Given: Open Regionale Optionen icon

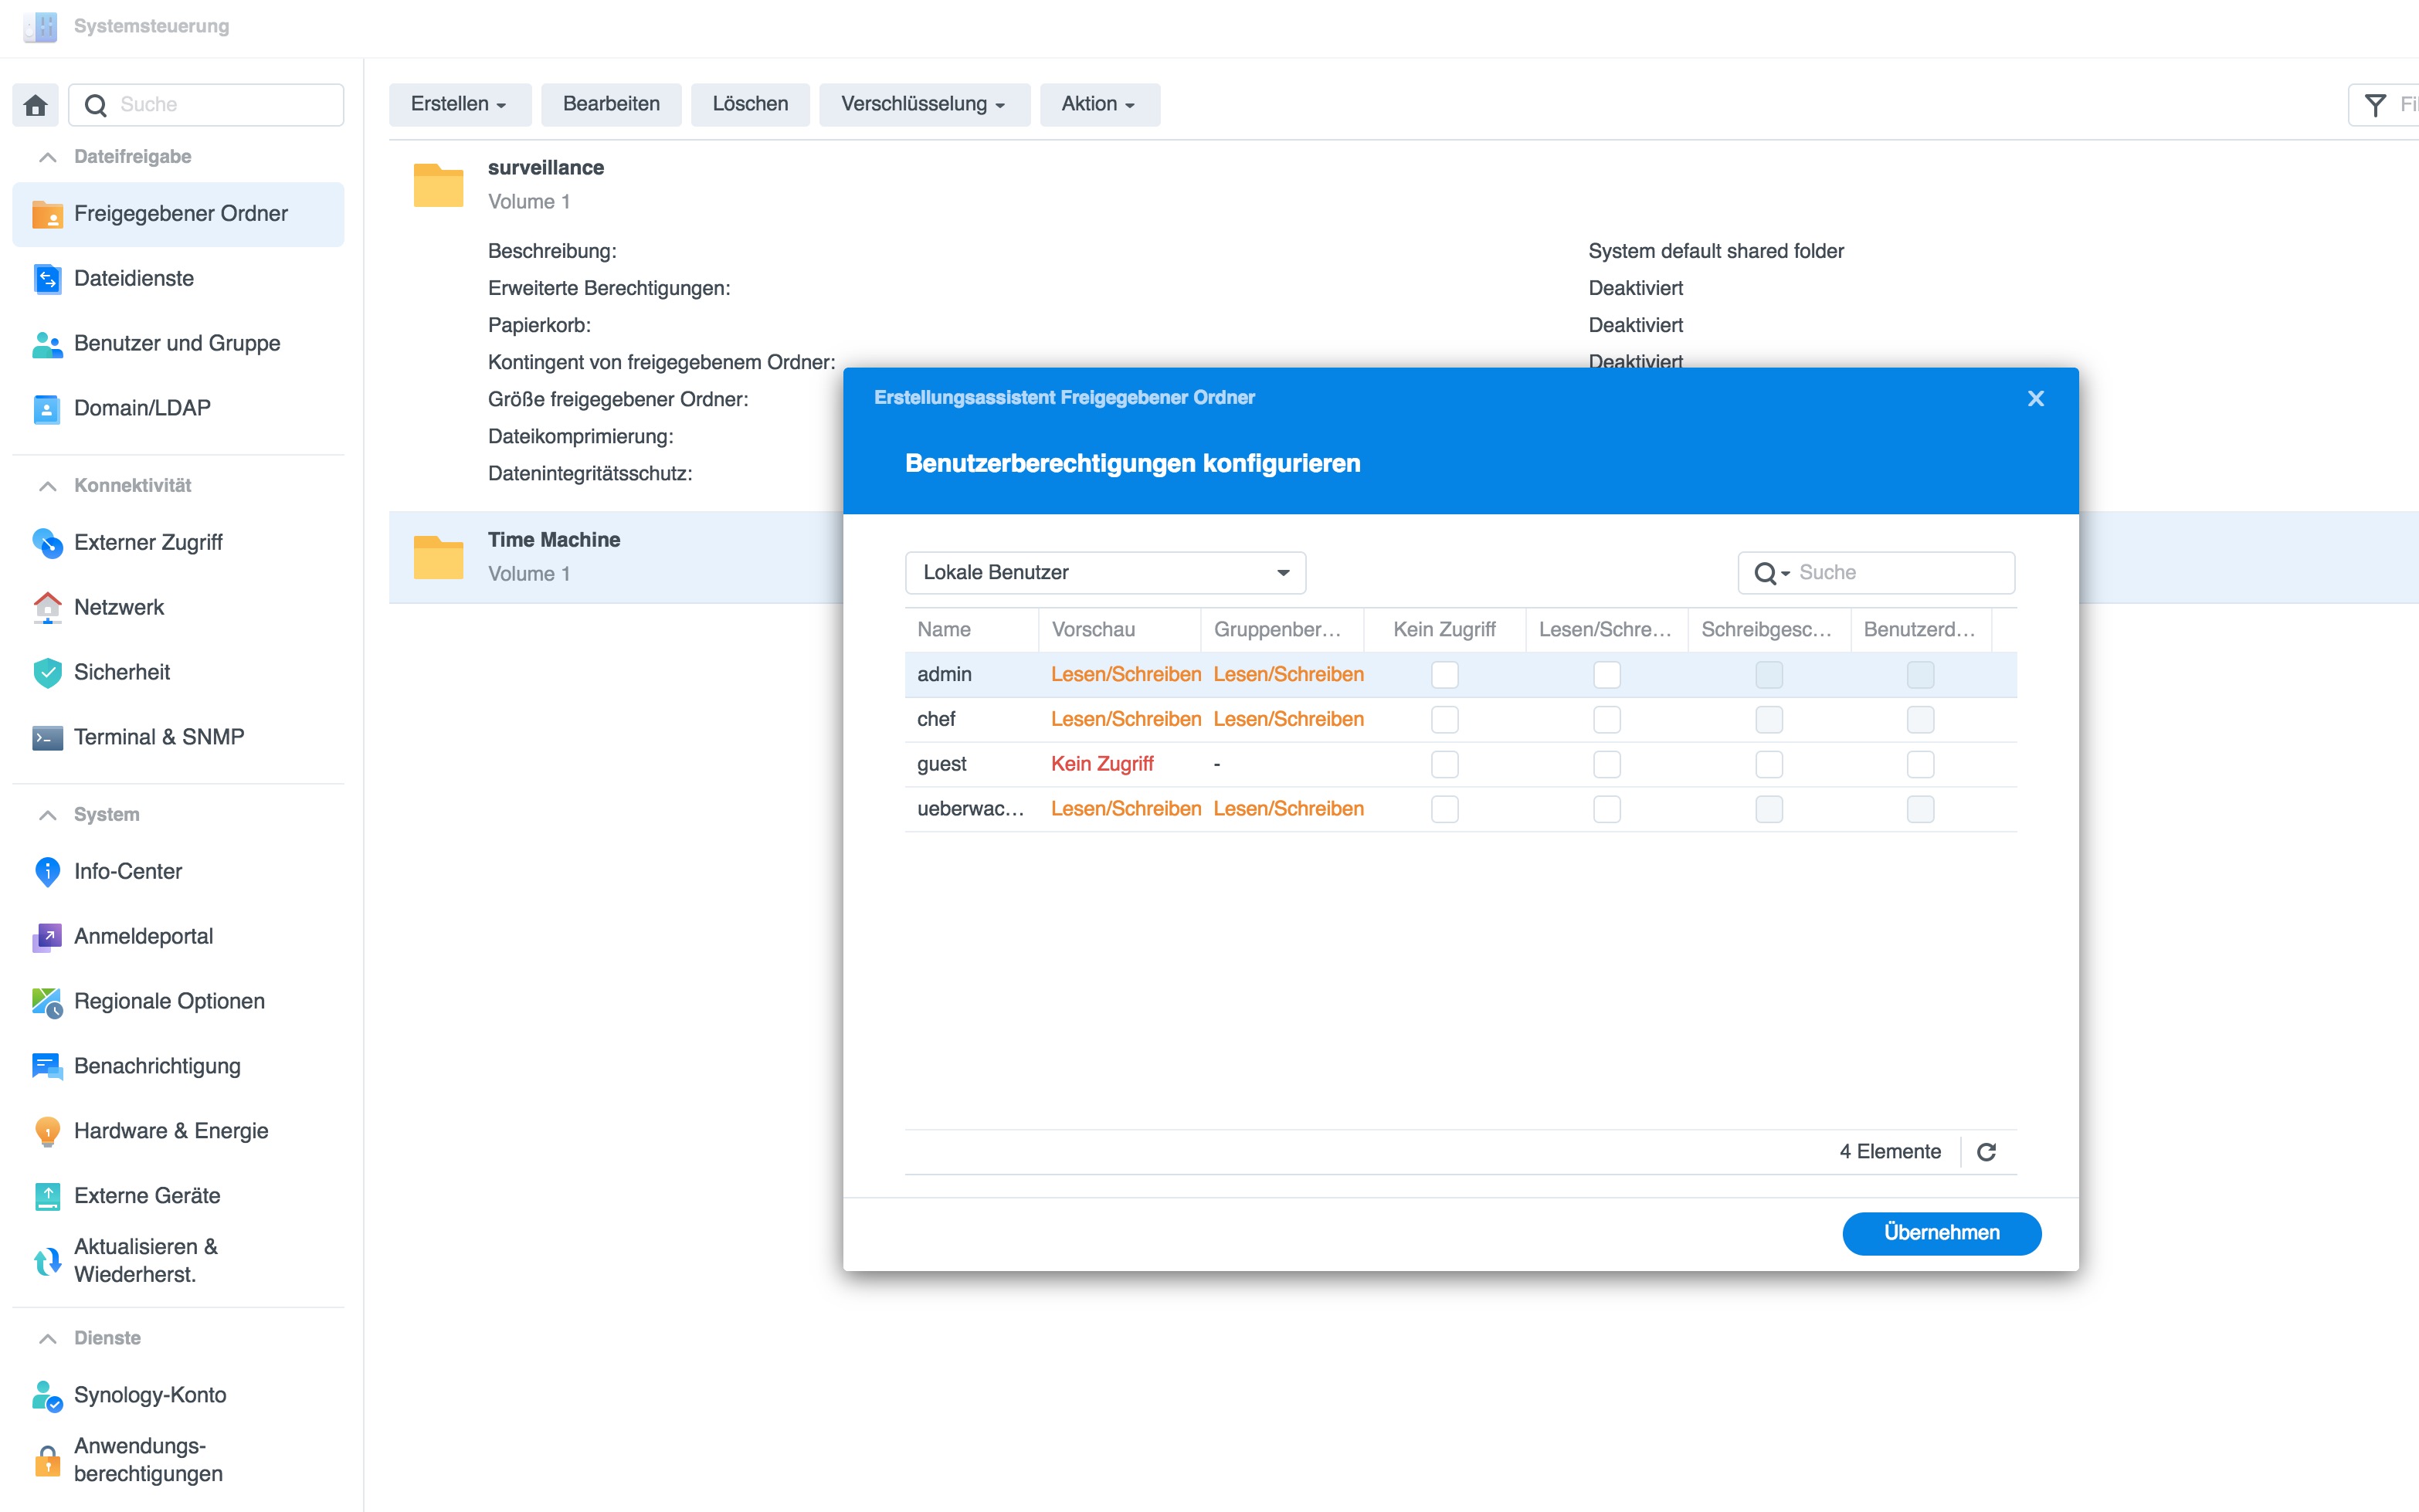Looking at the screenshot, I should coord(47,1001).
